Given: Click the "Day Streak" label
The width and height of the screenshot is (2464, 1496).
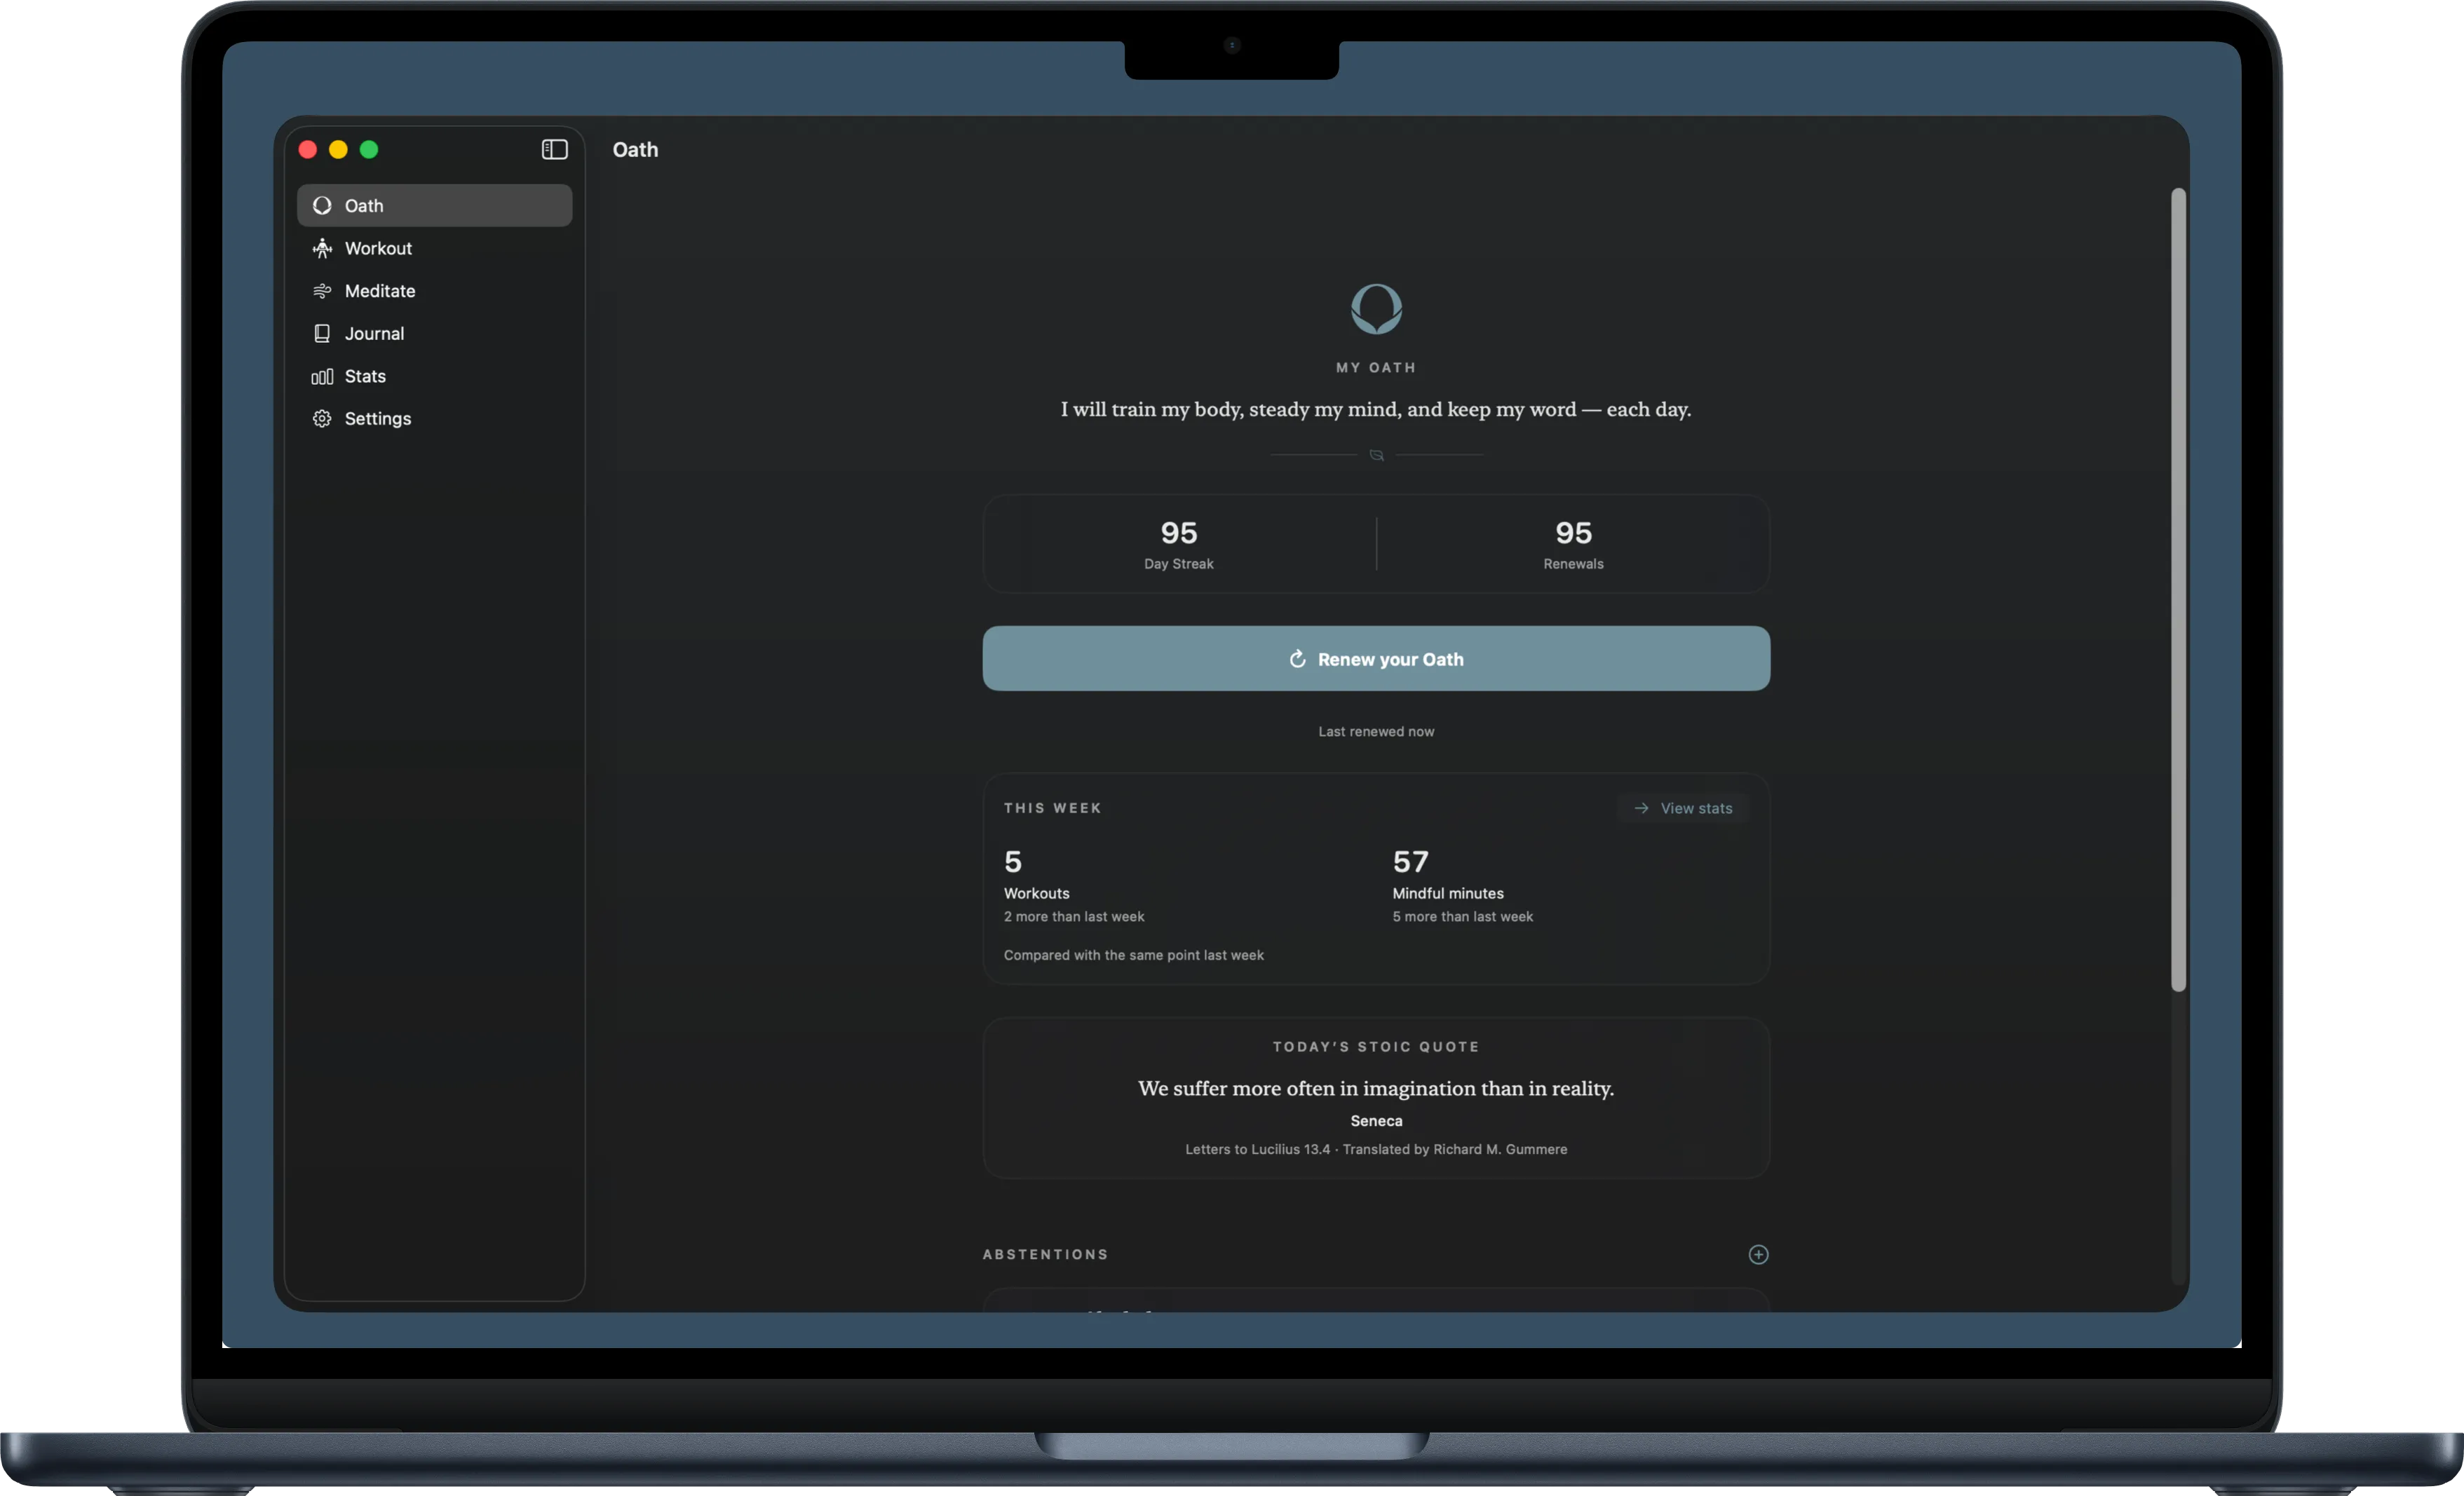Looking at the screenshot, I should point(1178,564).
